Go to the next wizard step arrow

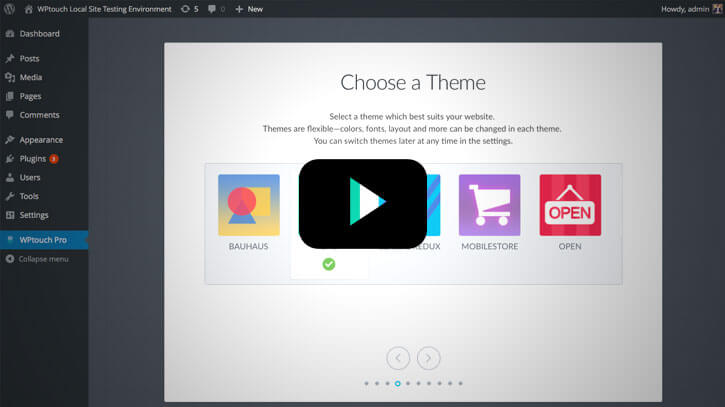(429, 358)
